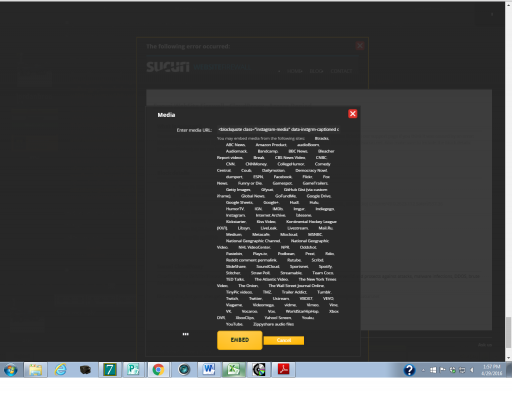
Task: Click the three-dots indicator left of EMBED
Action: tap(186, 334)
